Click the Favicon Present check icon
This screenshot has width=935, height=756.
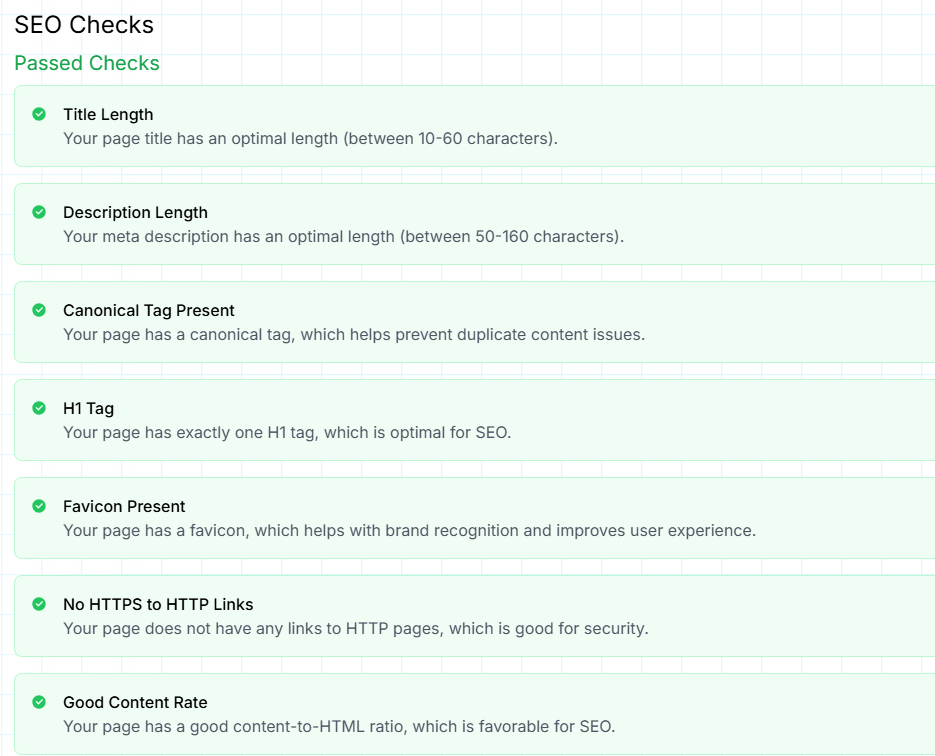(39, 506)
